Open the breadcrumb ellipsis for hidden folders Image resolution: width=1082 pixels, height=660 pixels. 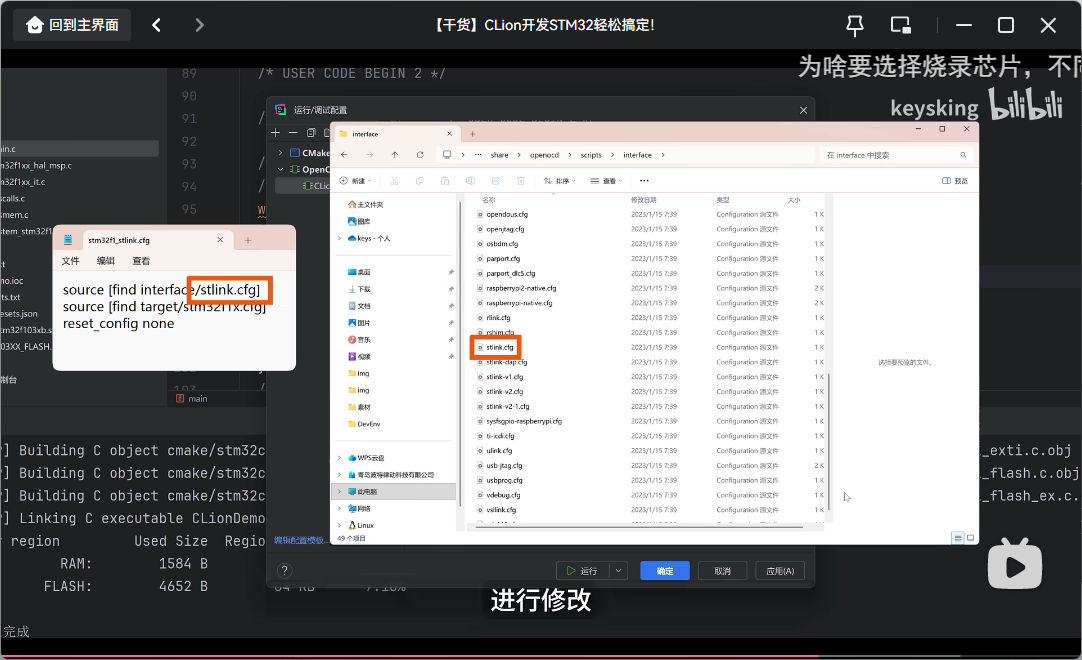click(x=478, y=155)
